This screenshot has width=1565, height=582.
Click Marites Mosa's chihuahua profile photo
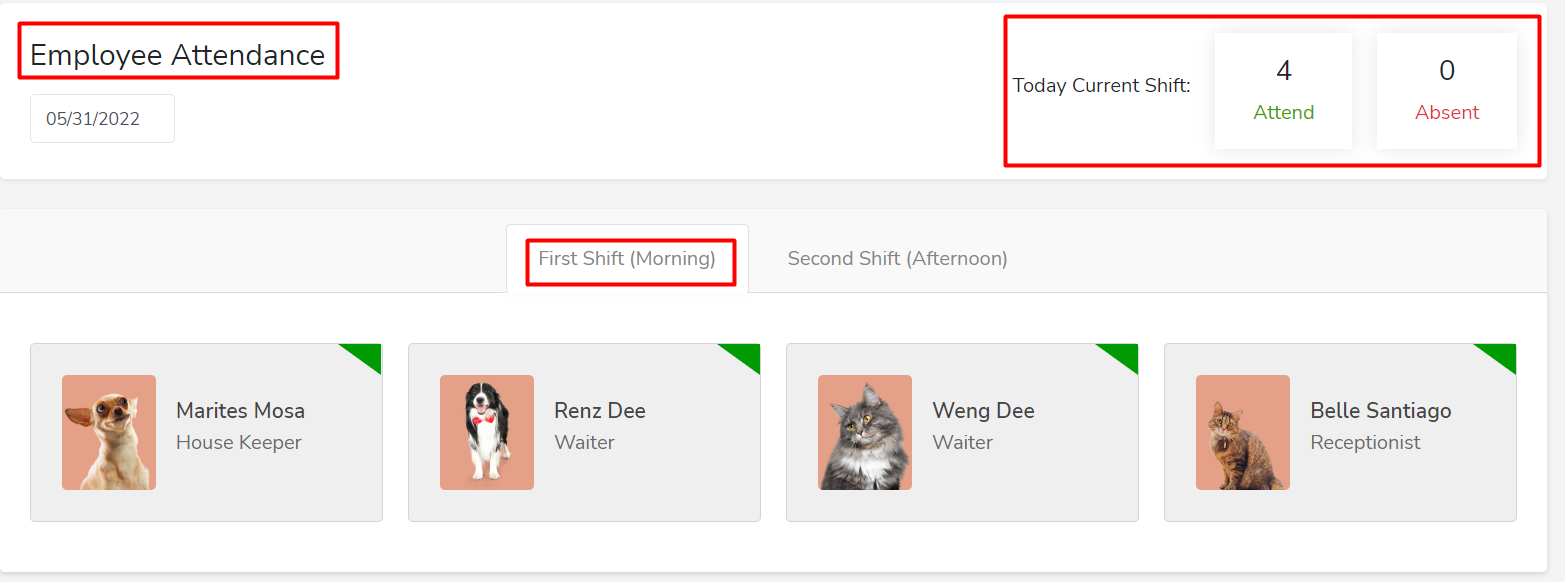point(109,432)
